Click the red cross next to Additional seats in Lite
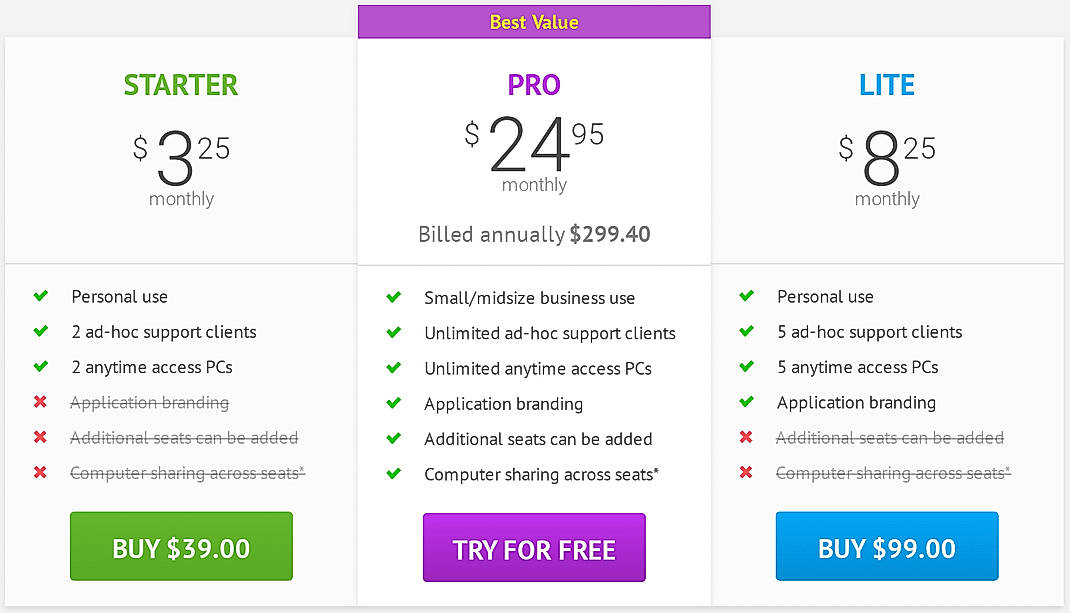The width and height of the screenshot is (1070, 613). click(x=746, y=438)
